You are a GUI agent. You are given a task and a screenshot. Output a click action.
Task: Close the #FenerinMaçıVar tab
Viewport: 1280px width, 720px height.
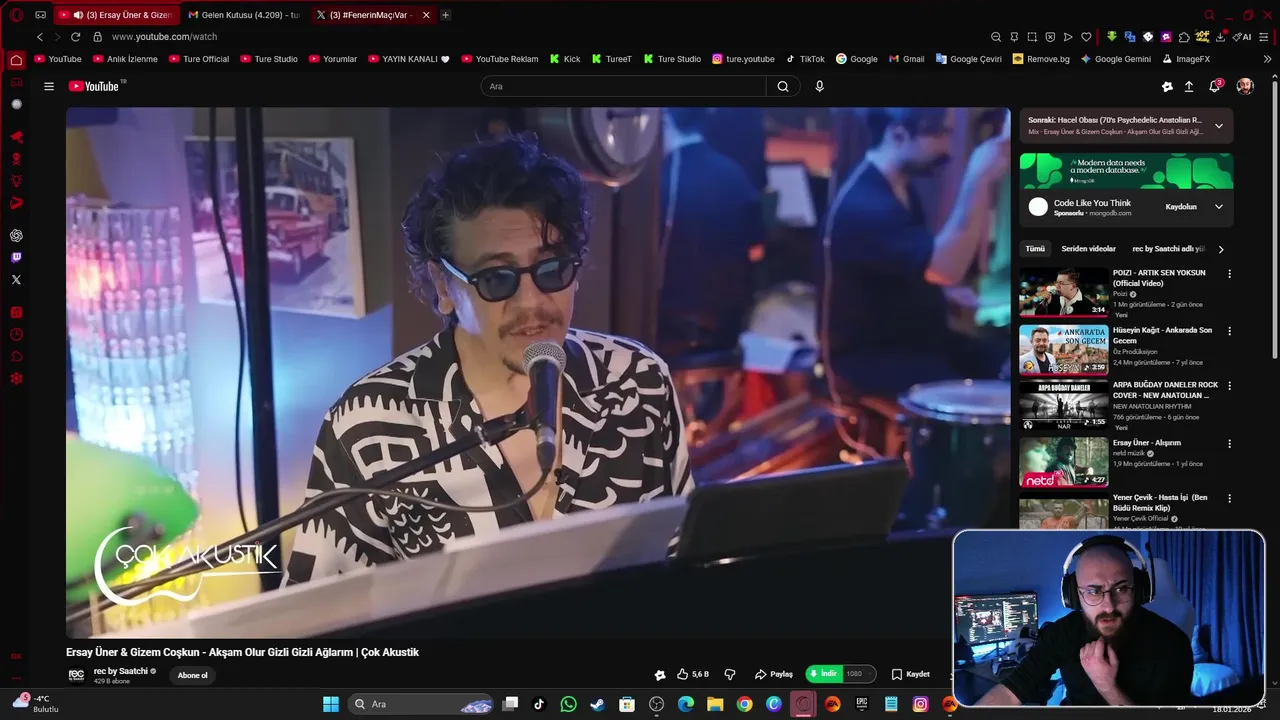pos(426,15)
